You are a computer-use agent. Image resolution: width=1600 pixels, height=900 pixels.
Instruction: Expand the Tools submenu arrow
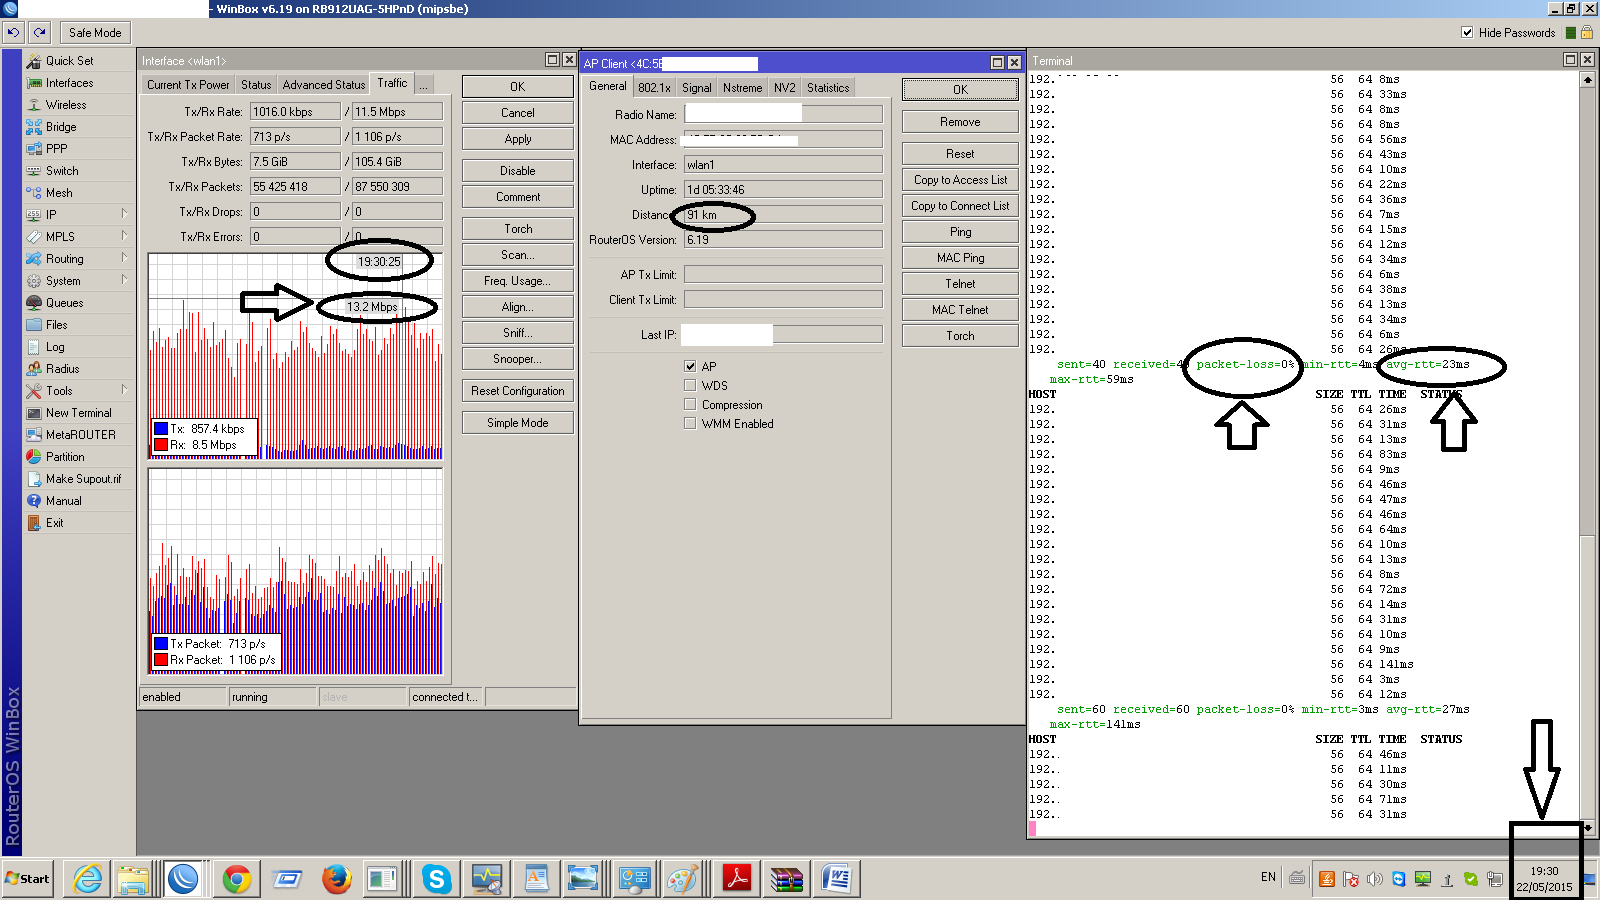coord(124,390)
